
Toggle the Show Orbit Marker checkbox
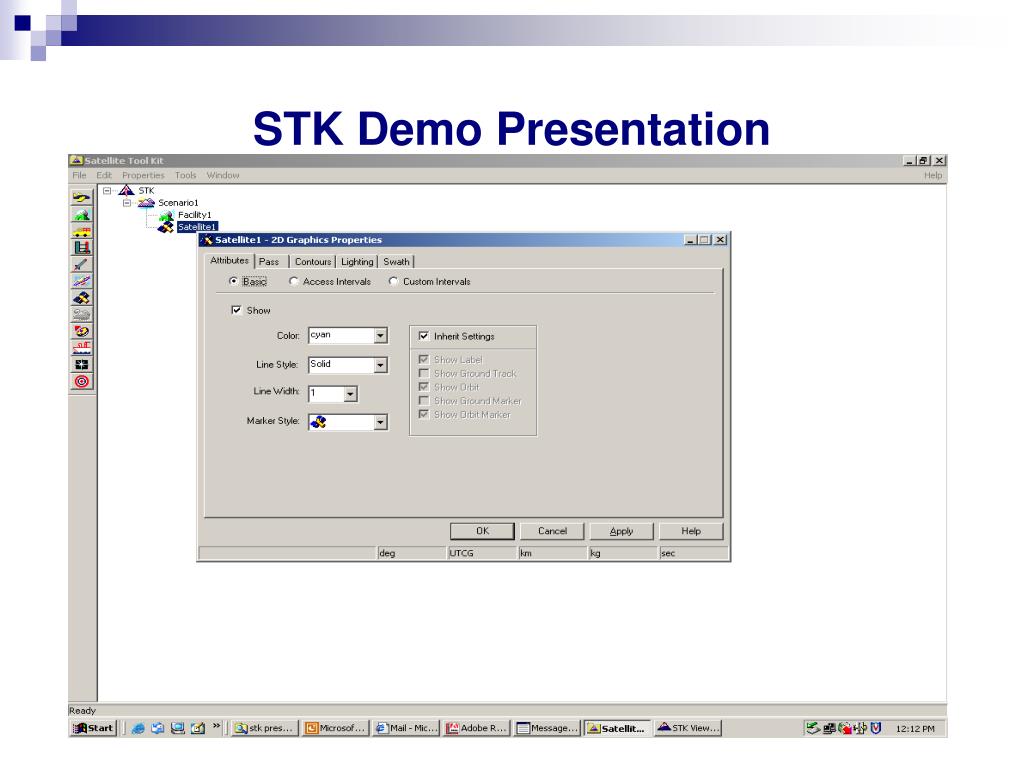click(424, 414)
